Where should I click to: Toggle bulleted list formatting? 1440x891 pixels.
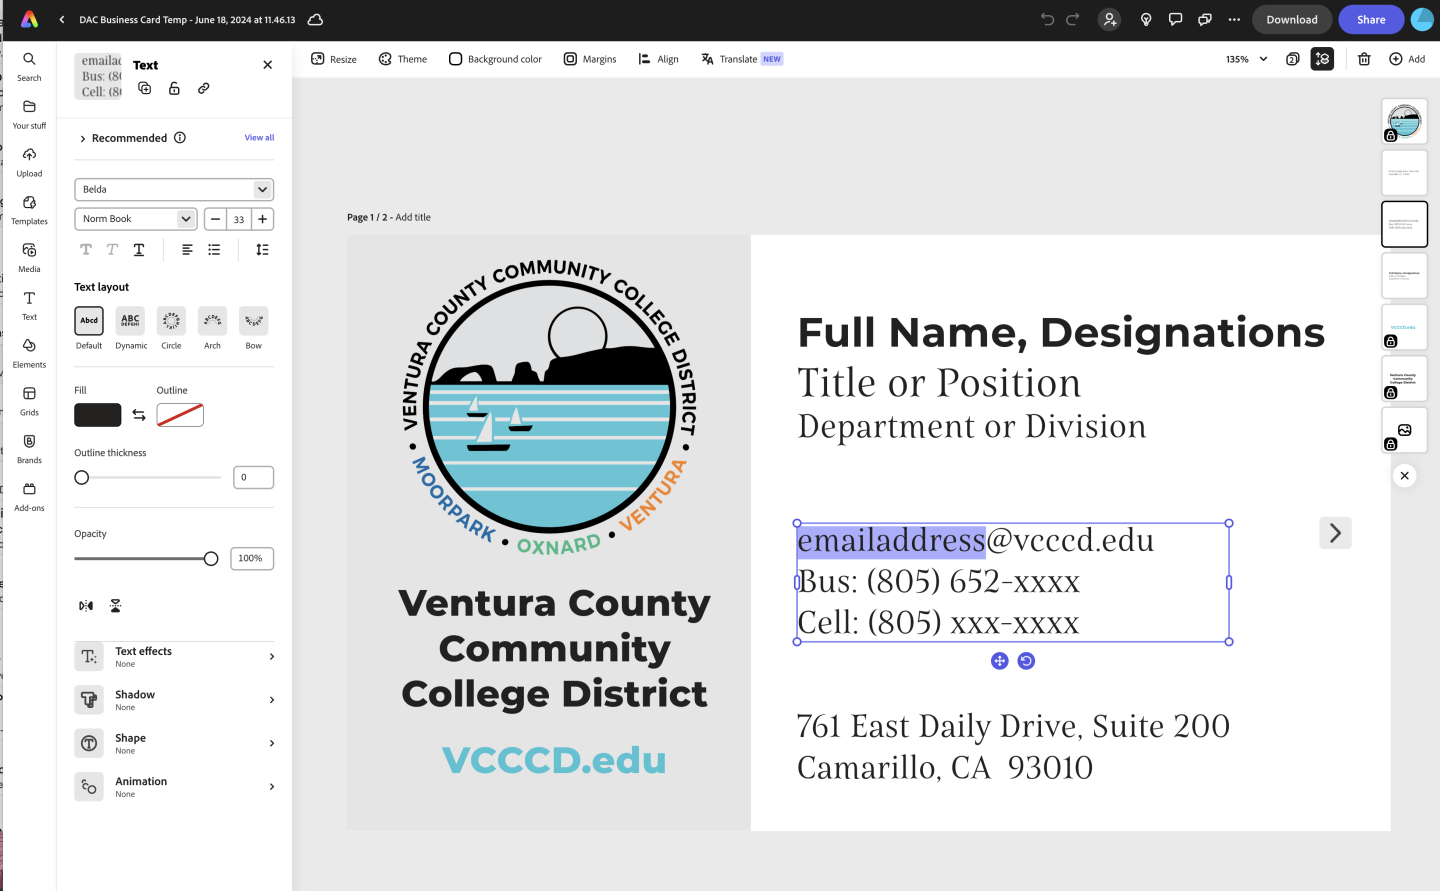pyautogui.click(x=213, y=249)
